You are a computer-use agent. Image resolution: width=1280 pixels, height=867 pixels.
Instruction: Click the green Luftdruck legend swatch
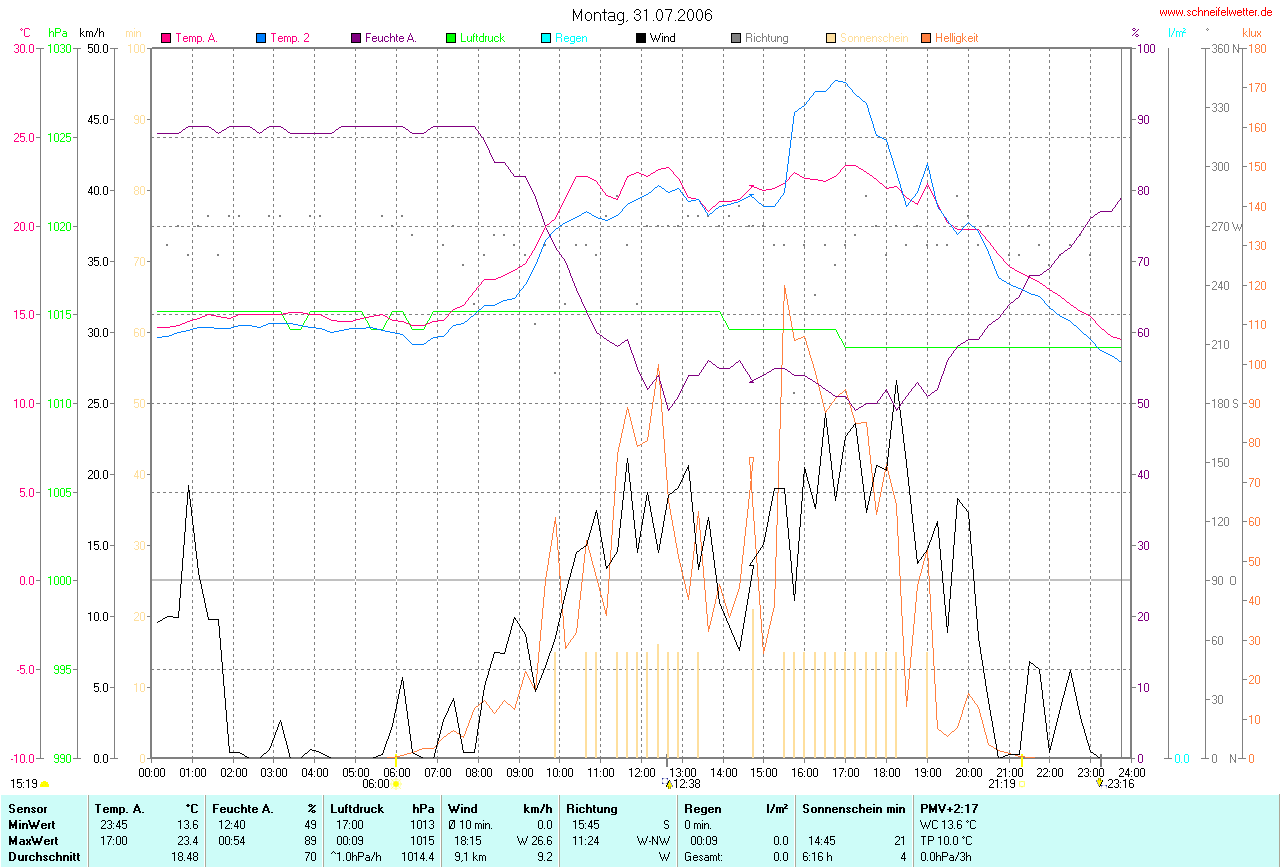(x=451, y=38)
